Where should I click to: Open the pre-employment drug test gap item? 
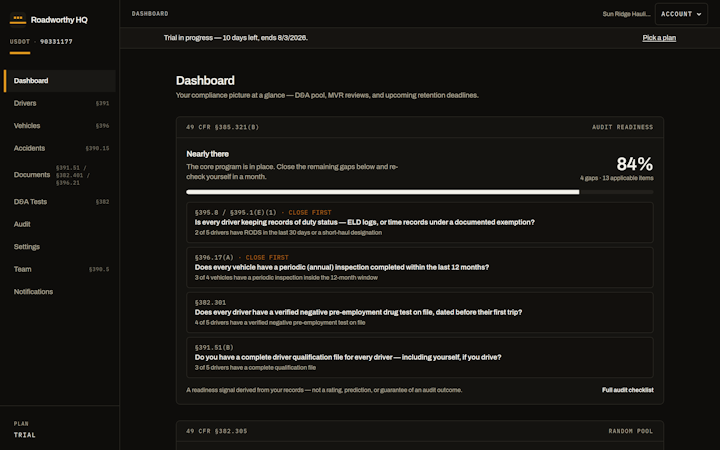(x=420, y=312)
